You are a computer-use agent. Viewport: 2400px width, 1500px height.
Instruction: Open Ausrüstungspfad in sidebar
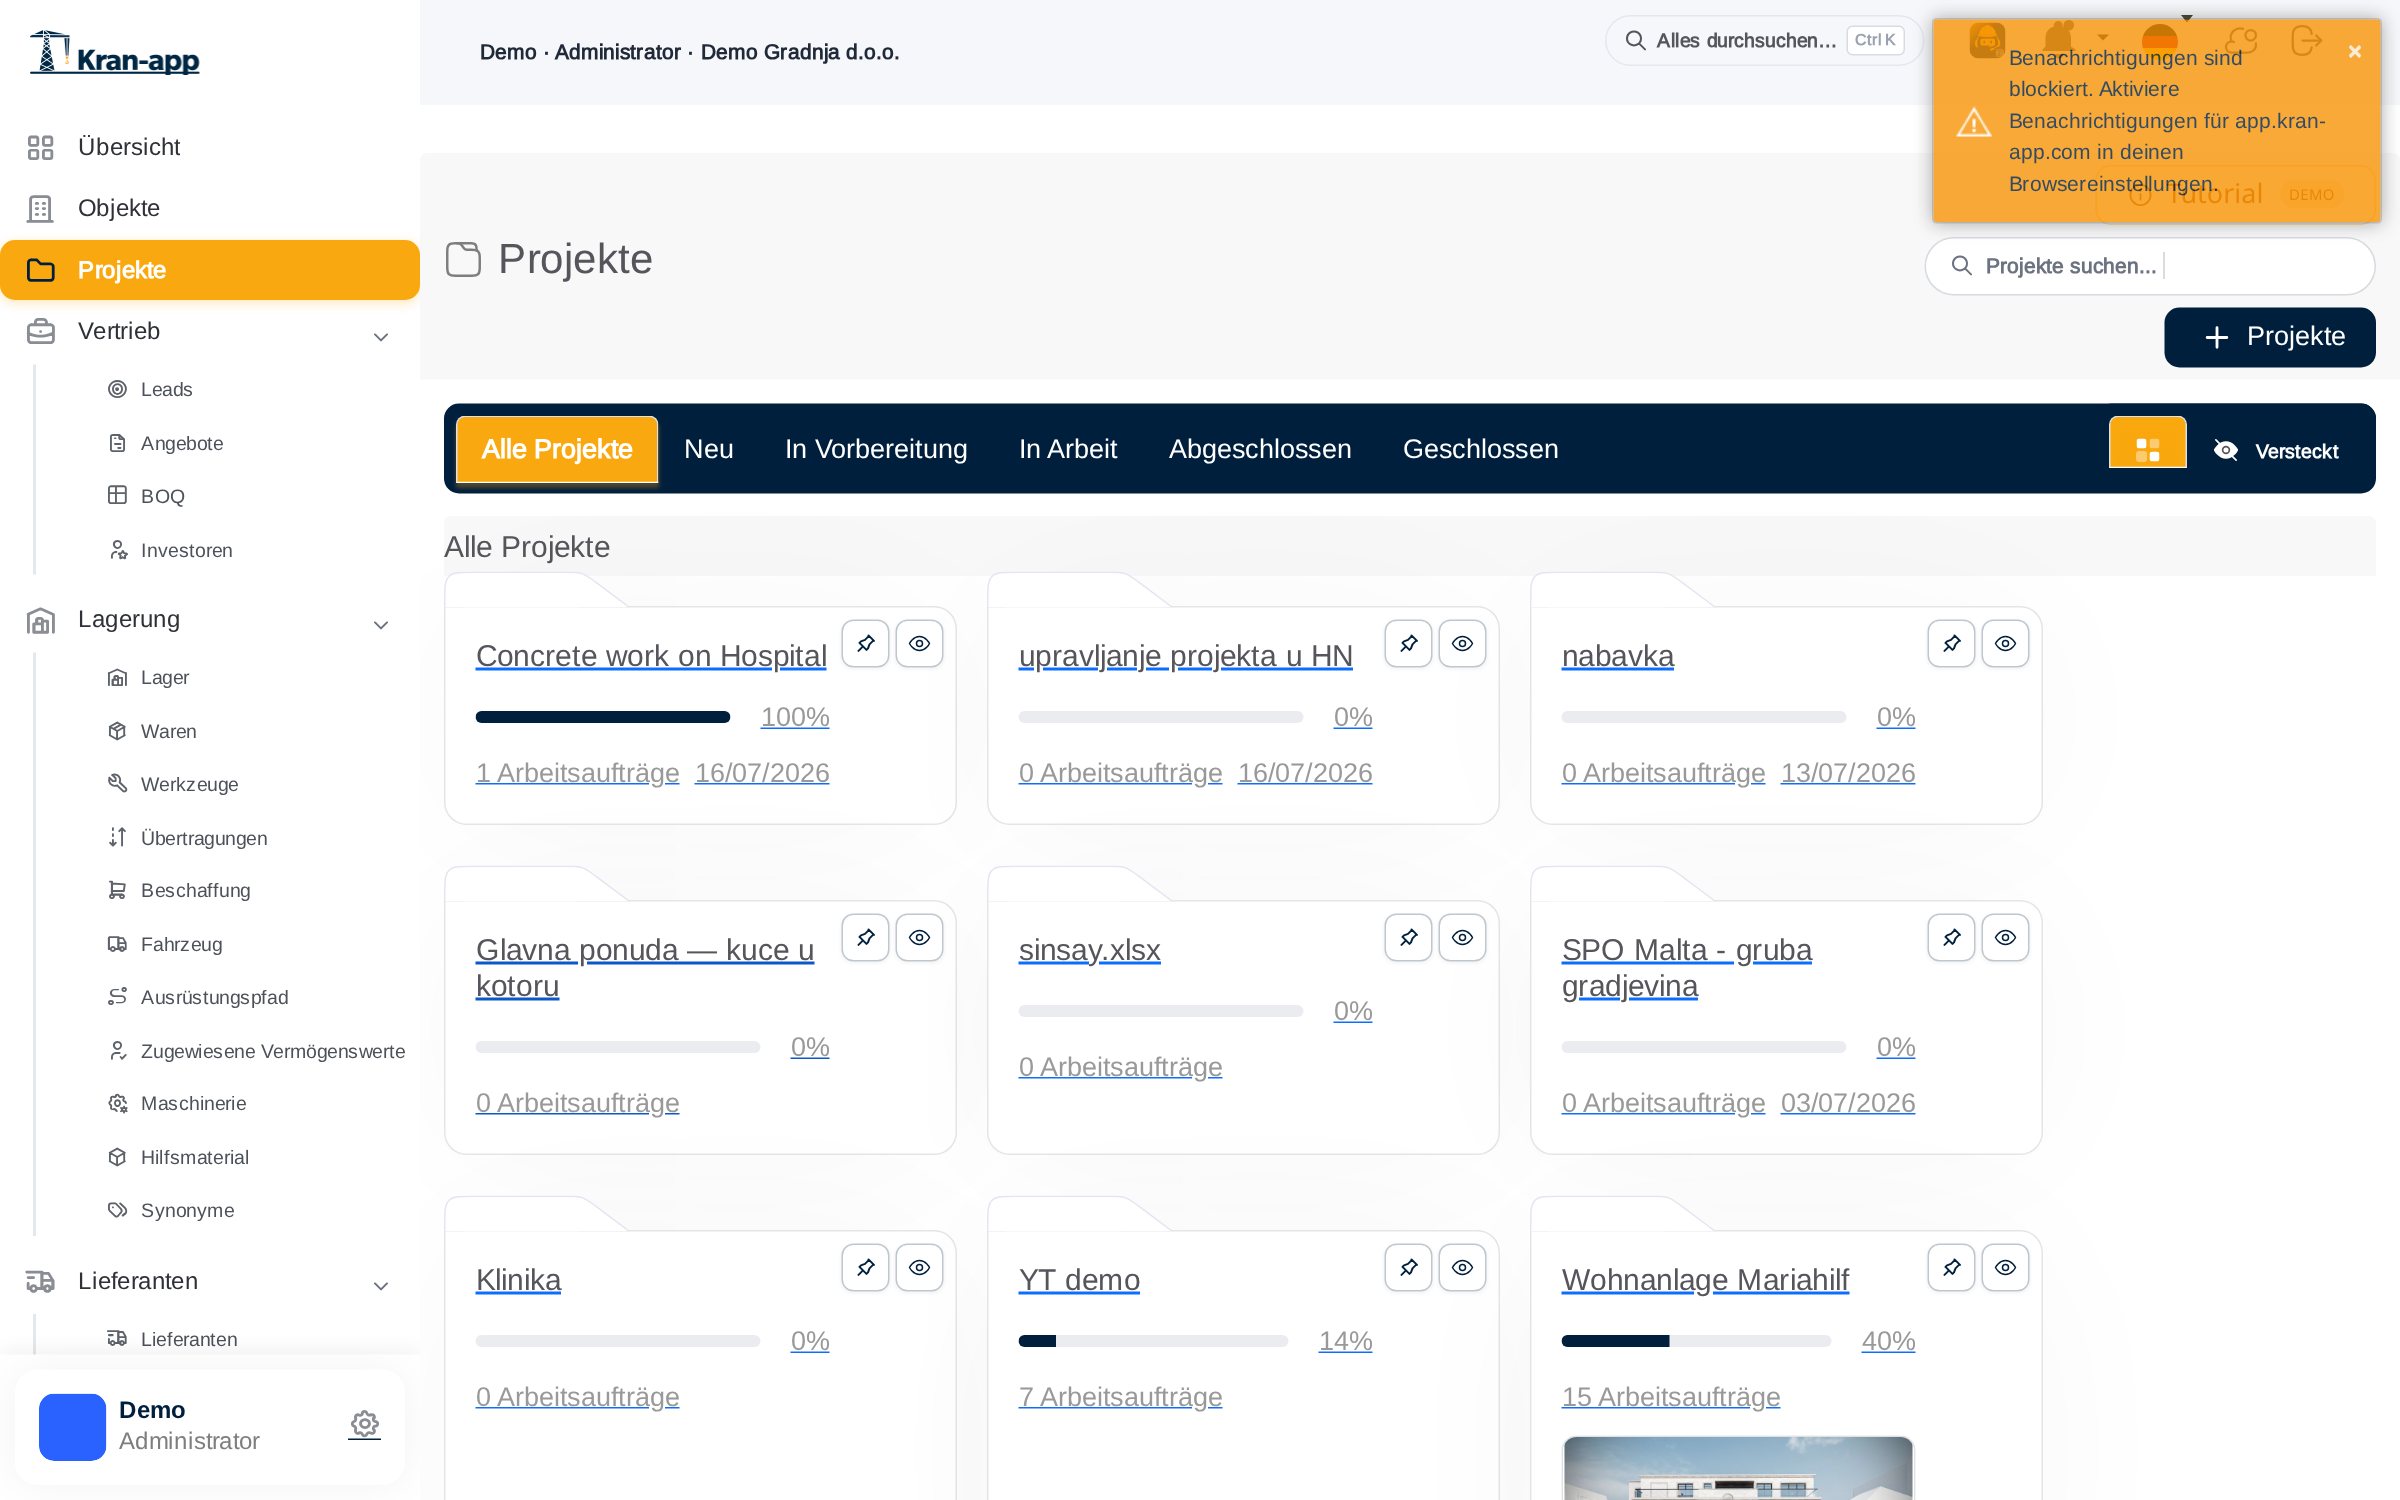pyautogui.click(x=214, y=997)
